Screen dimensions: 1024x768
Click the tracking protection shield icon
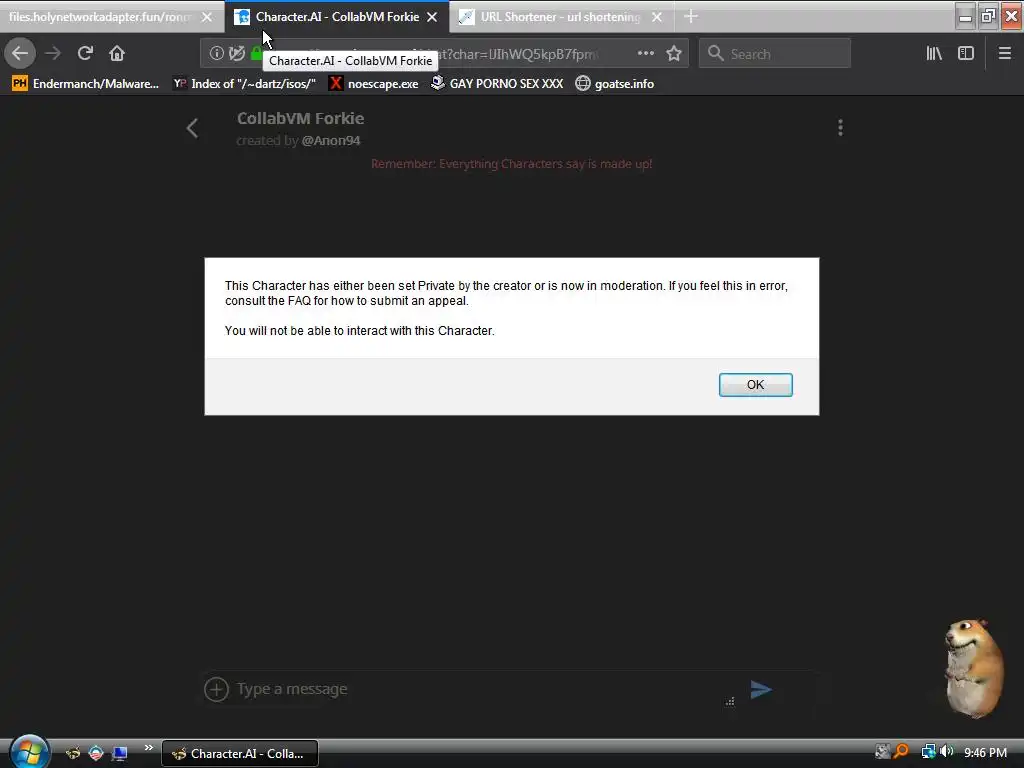[x=236, y=54]
